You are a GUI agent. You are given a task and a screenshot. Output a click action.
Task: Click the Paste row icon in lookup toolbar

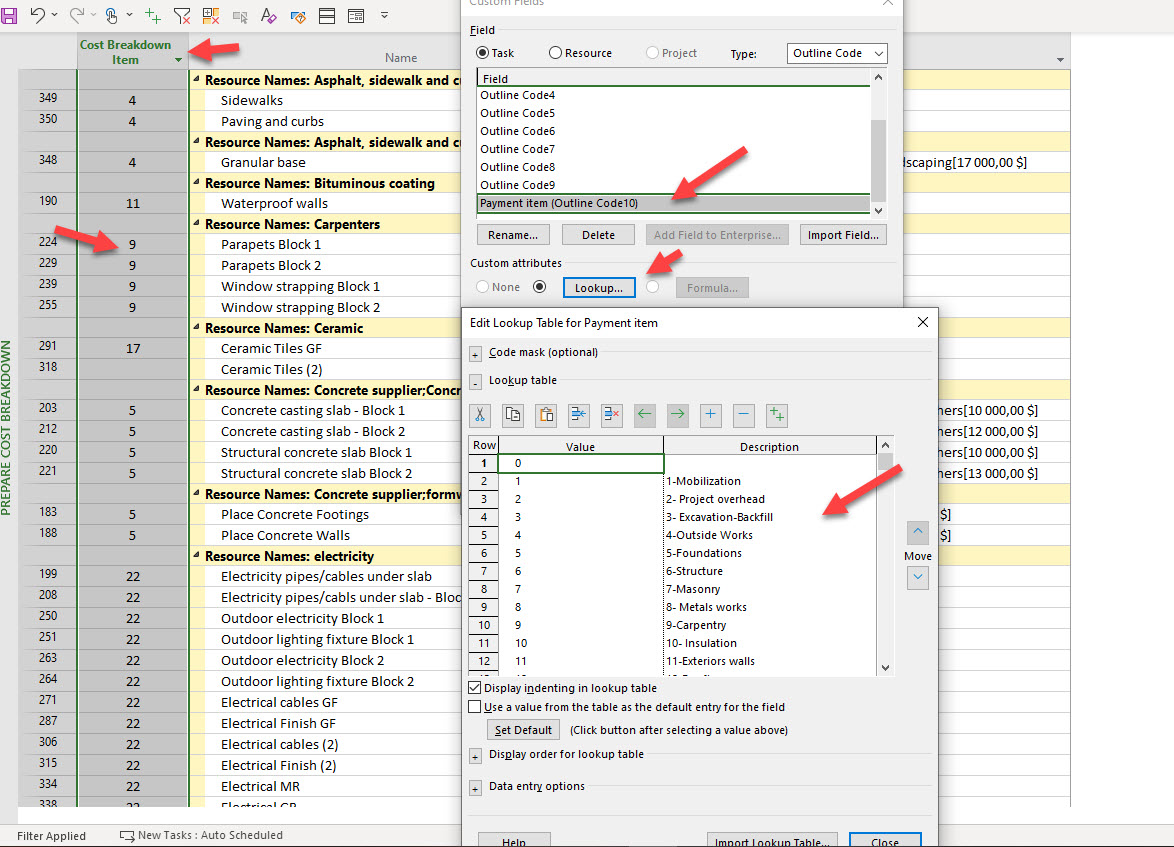coord(546,415)
